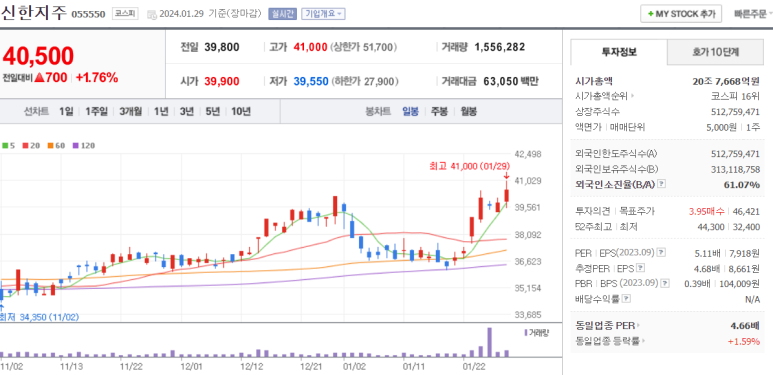
Task: Open help icon beside PER EPS(2023.09)
Action: [661, 253]
